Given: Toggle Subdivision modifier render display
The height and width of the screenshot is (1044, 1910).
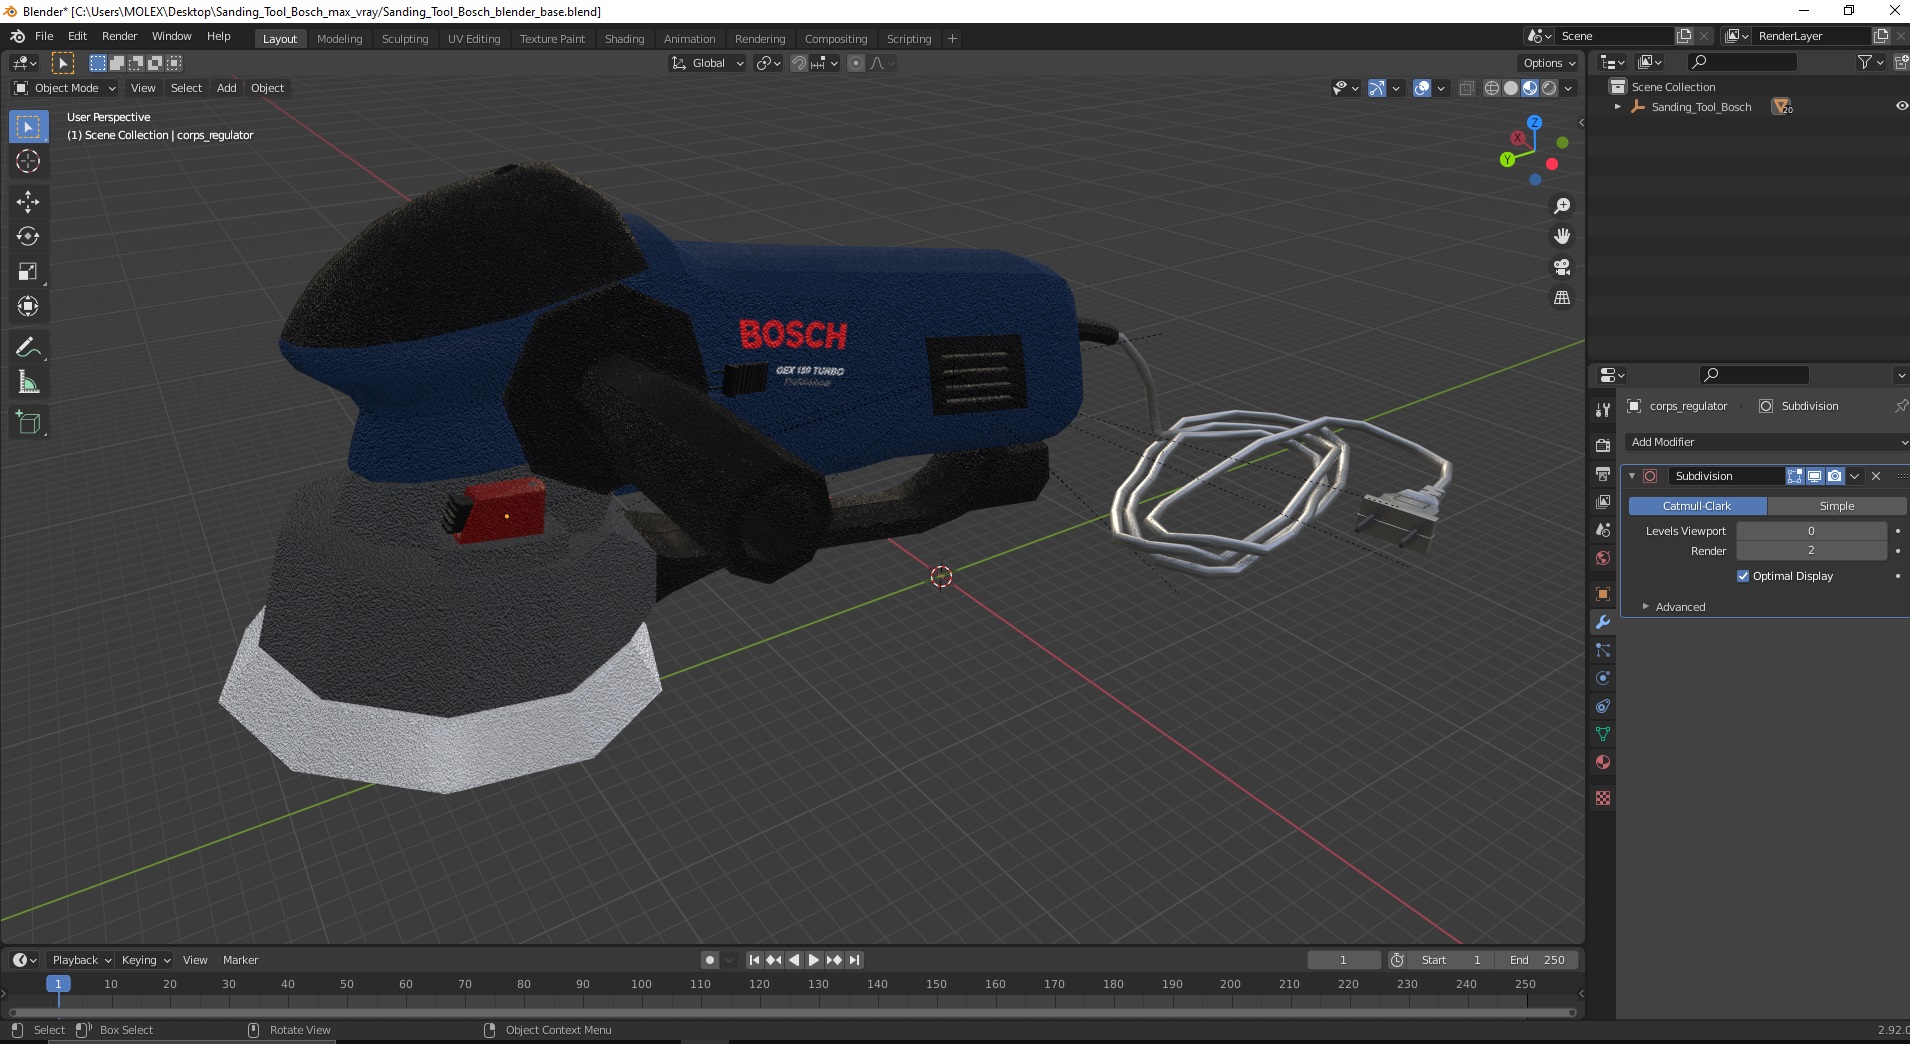Looking at the screenshot, I should (x=1834, y=476).
